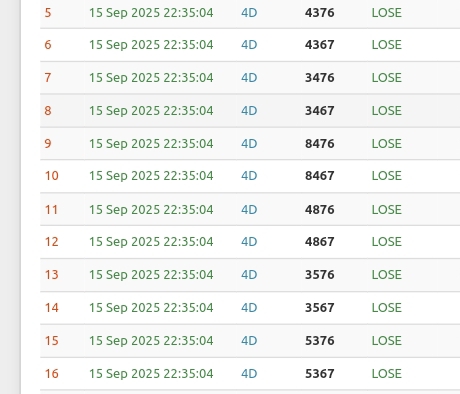Open the 4D link in row 6

coord(249,45)
